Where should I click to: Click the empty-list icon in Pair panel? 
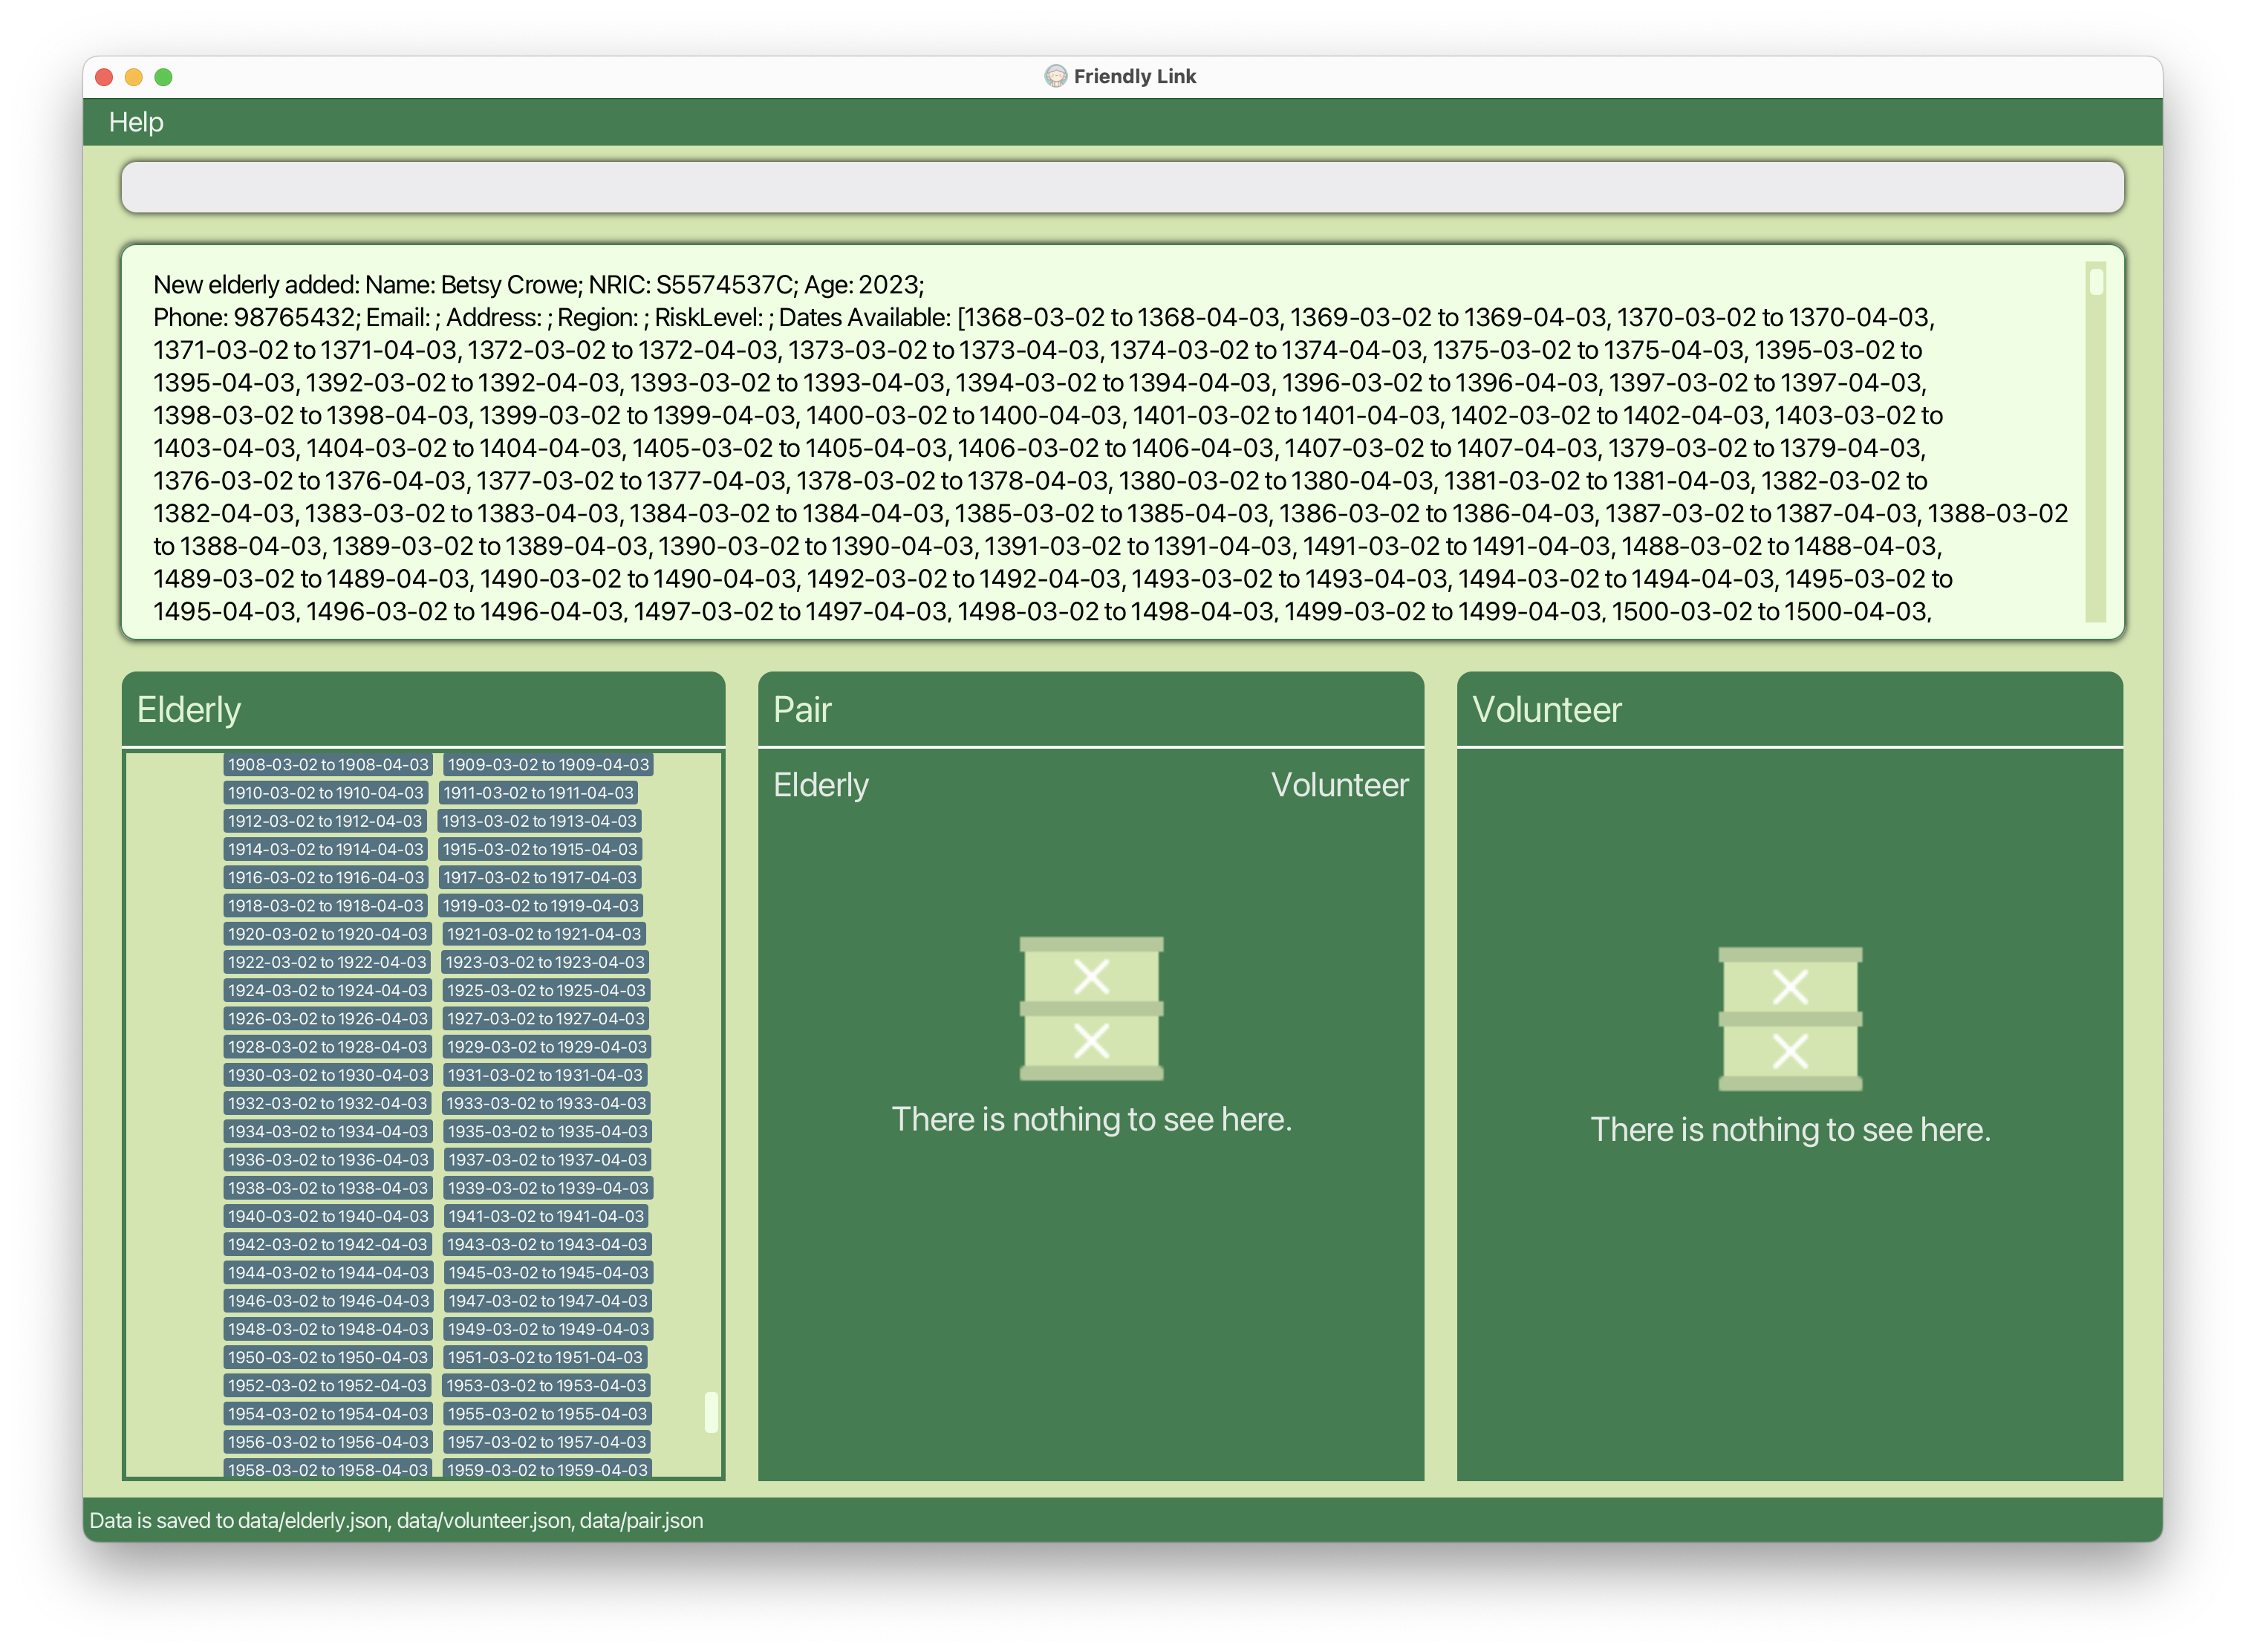pyautogui.click(x=1091, y=1008)
